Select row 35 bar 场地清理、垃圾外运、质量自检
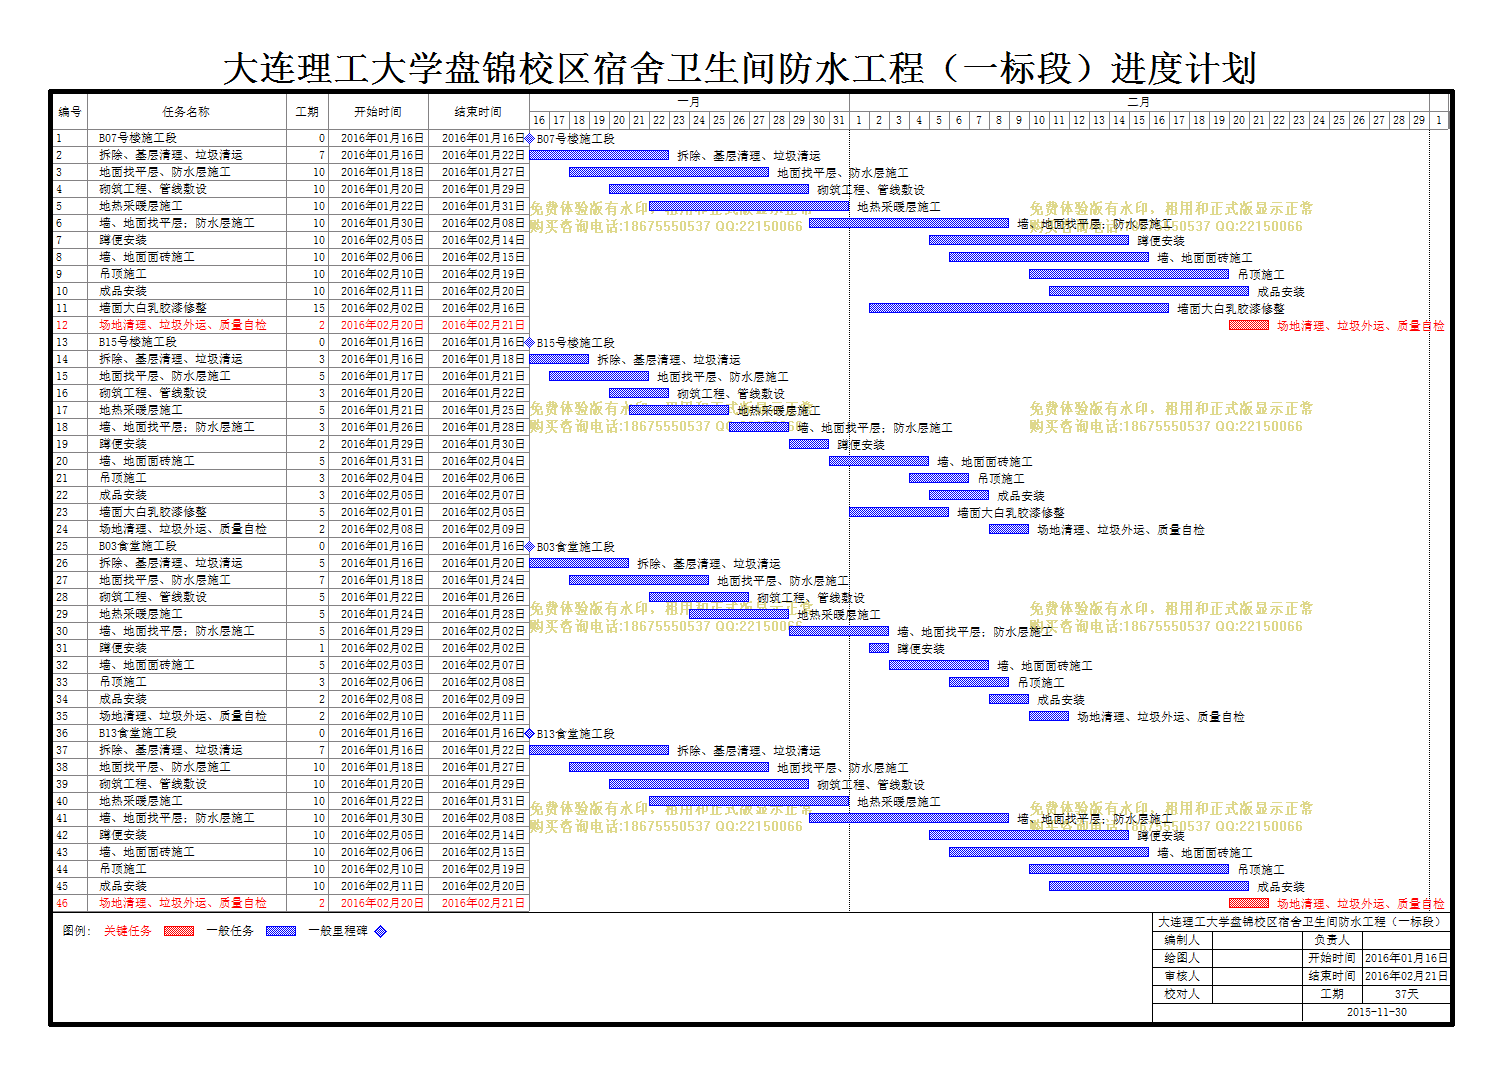This screenshot has height=1073, width=1501. point(1049,716)
